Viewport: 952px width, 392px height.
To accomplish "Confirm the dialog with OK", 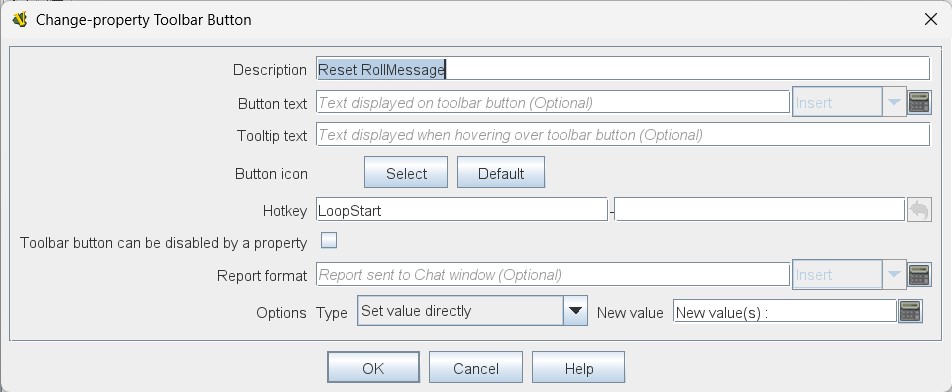I will pos(373,368).
